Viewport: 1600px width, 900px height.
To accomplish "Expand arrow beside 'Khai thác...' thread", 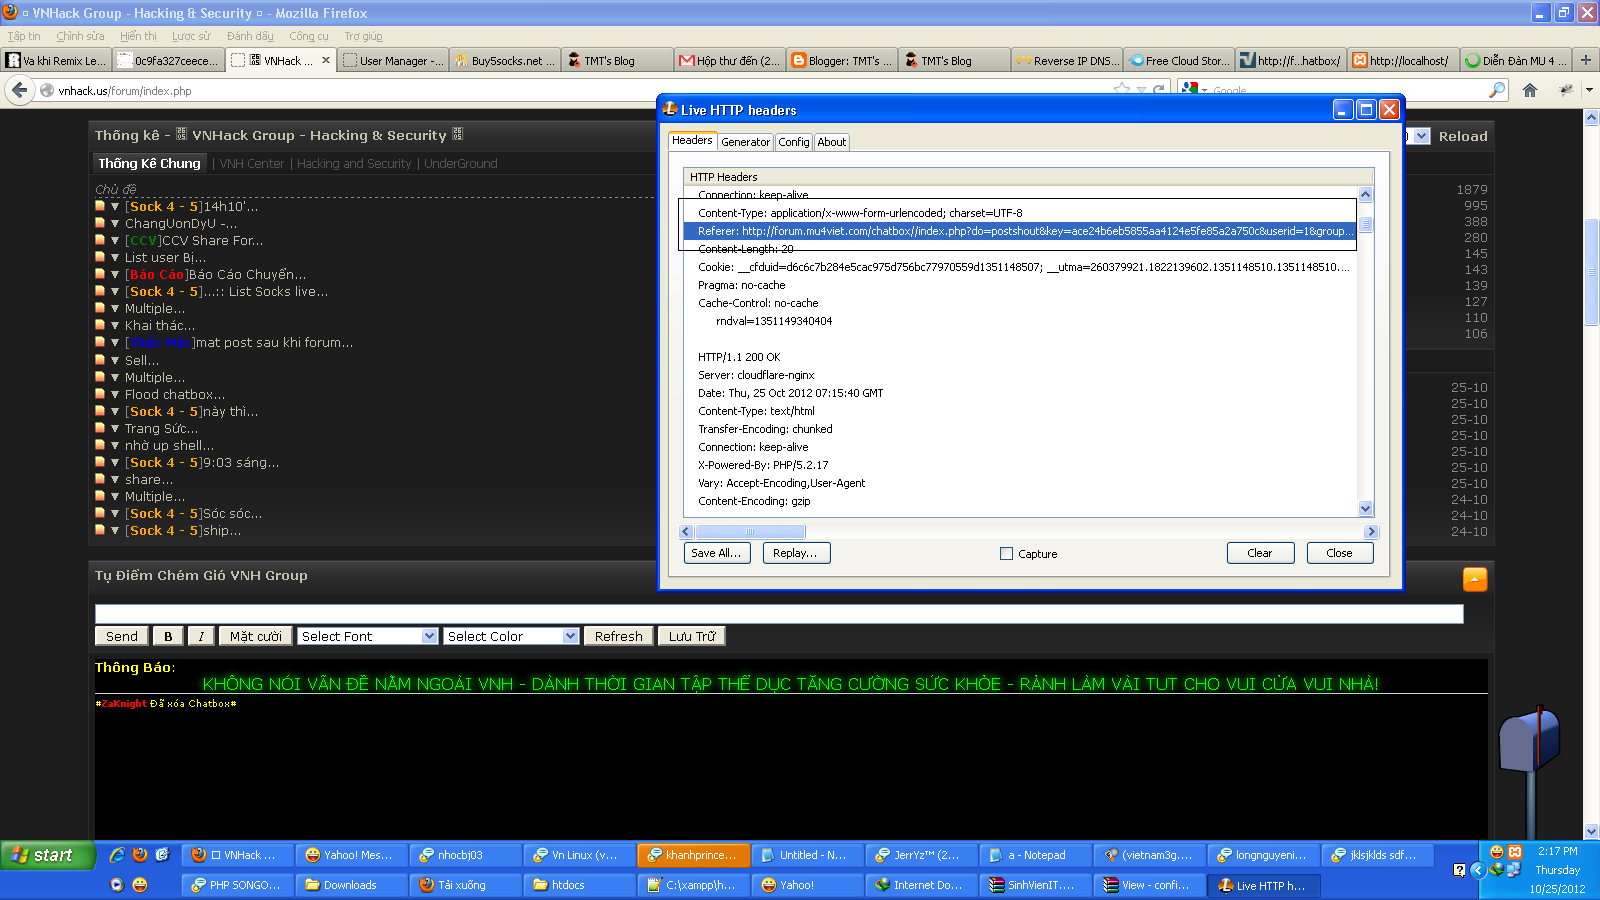I will click(115, 325).
